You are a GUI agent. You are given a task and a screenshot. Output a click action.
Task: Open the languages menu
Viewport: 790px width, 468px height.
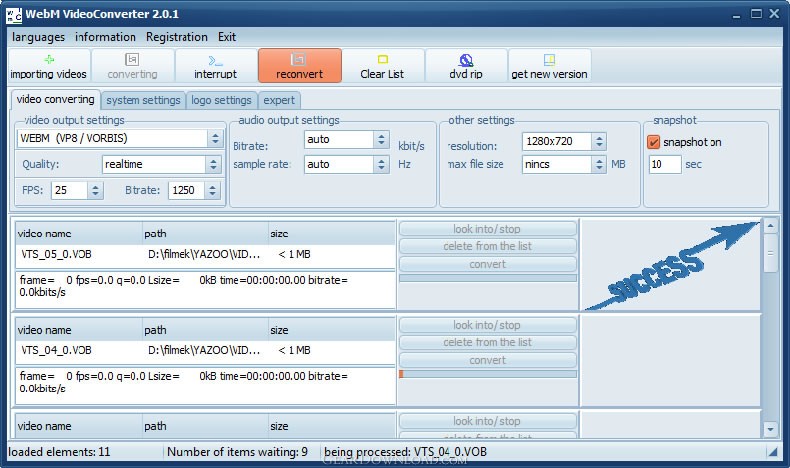coord(38,37)
